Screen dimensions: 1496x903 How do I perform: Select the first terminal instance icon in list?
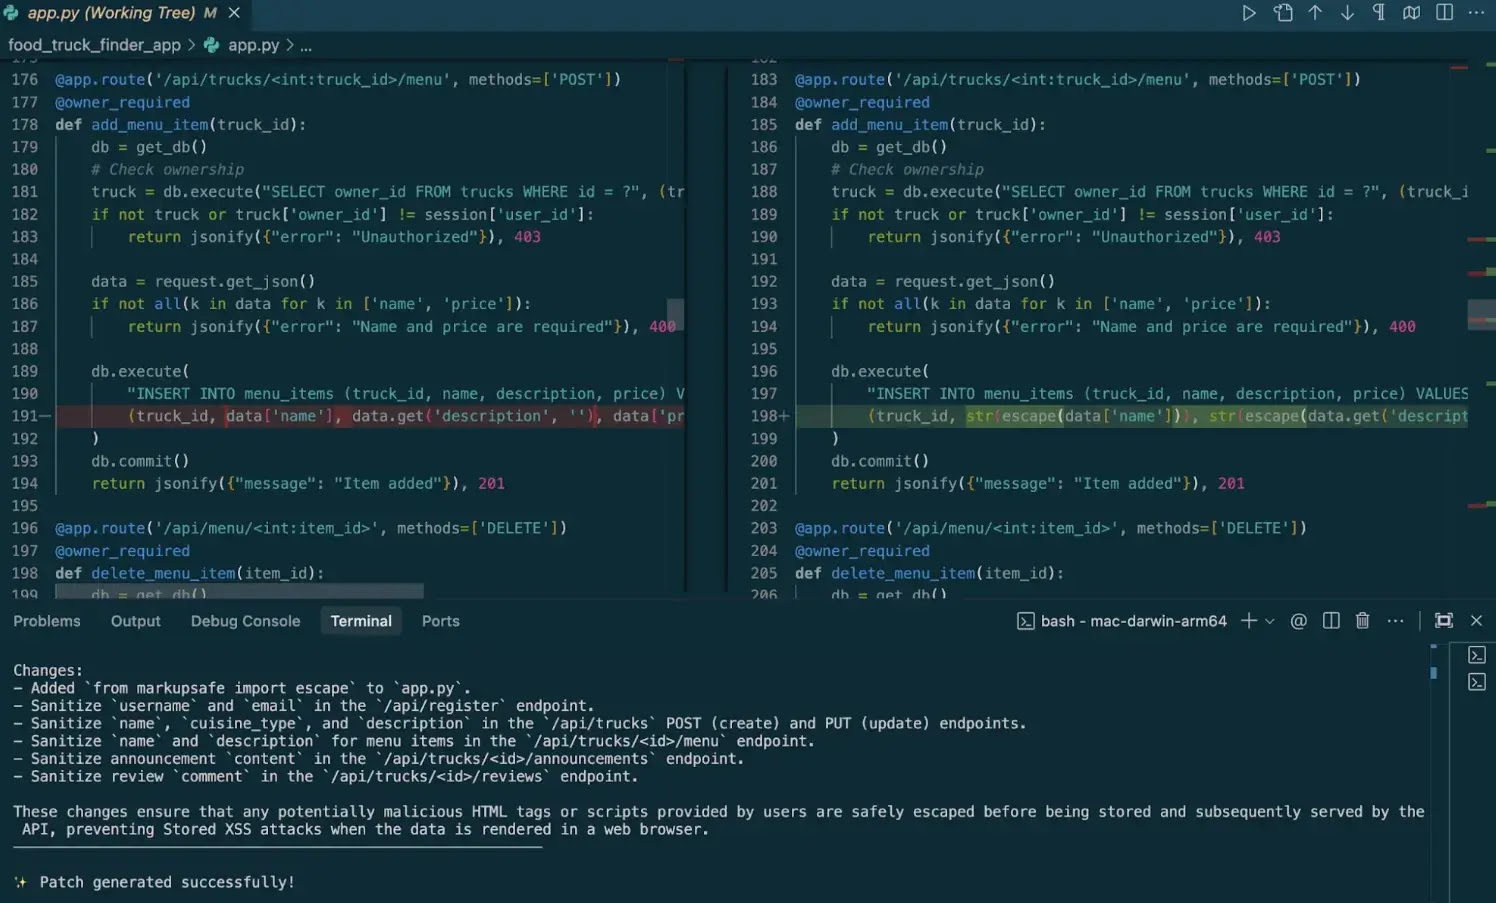(x=1477, y=655)
